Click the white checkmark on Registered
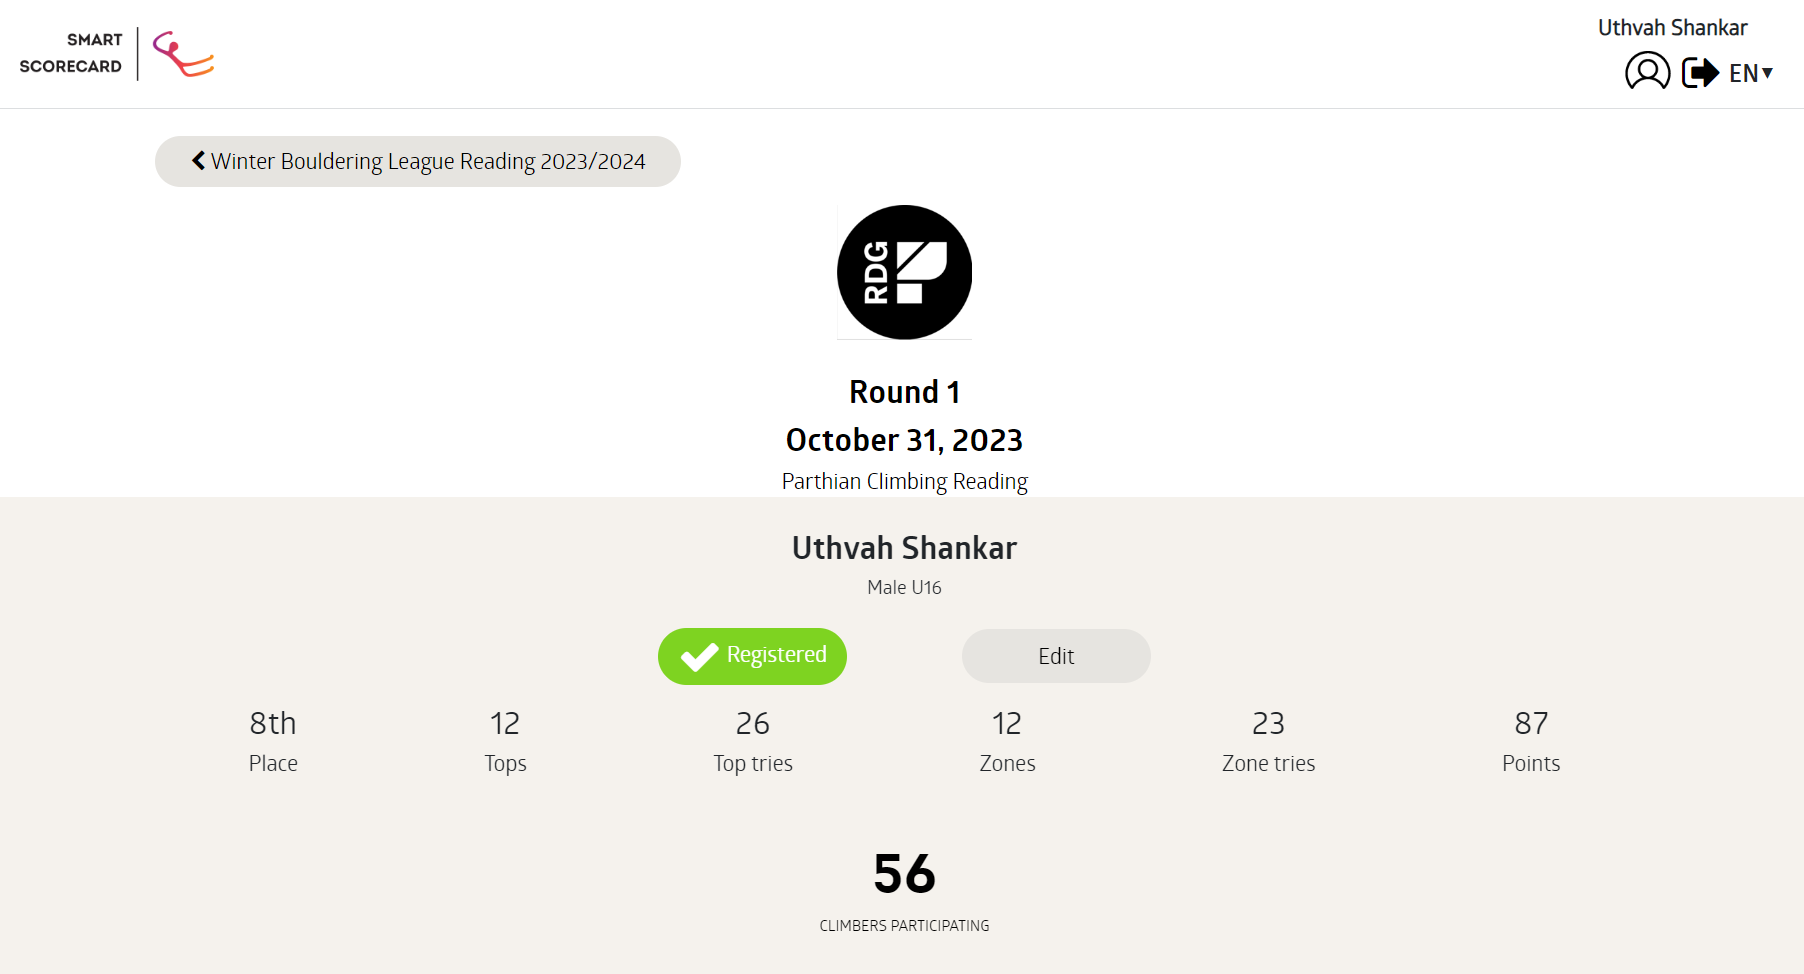The height and width of the screenshot is (974, 1804). coord(699,656)
